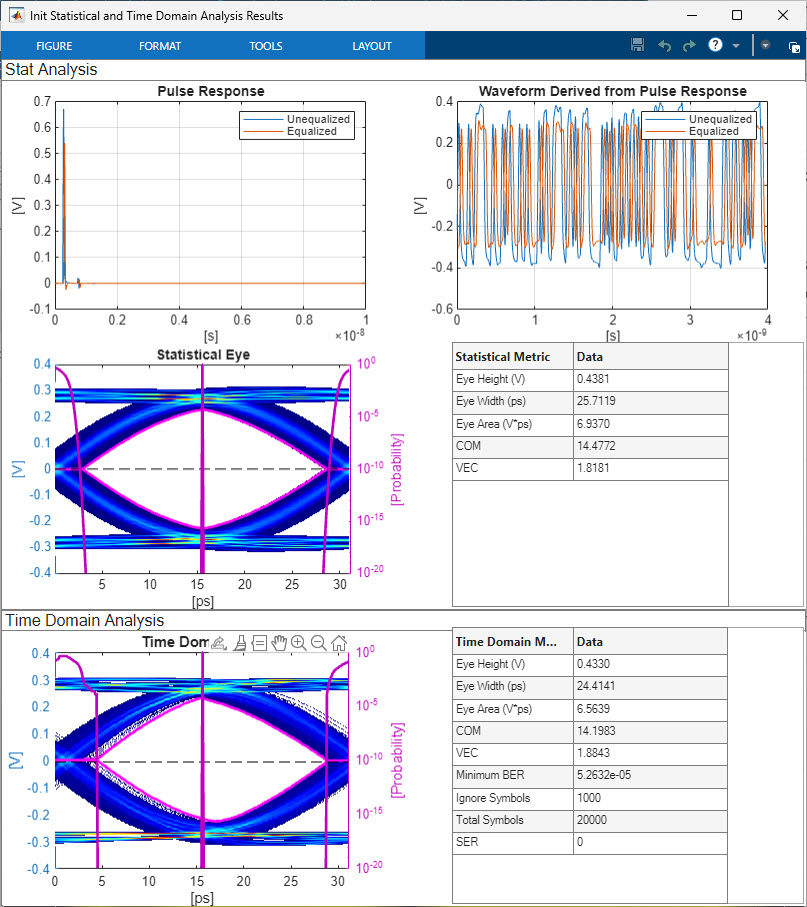
Task: Switch to the FORMAT tab
Action: [160, 46]
